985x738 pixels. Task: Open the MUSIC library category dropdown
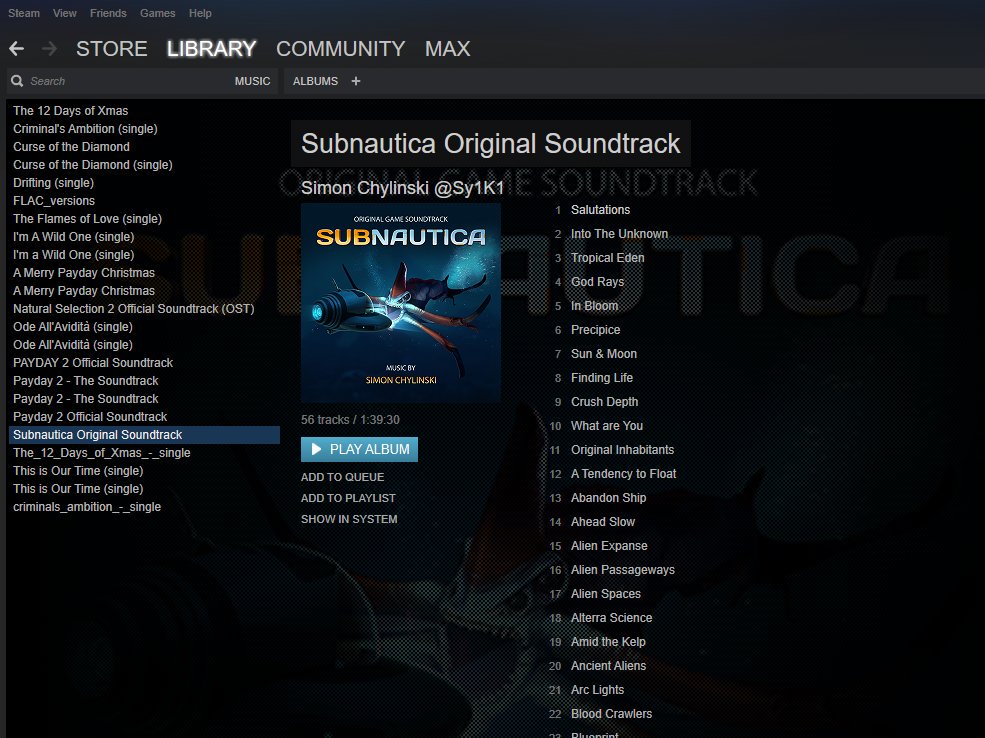click(253, 81)
